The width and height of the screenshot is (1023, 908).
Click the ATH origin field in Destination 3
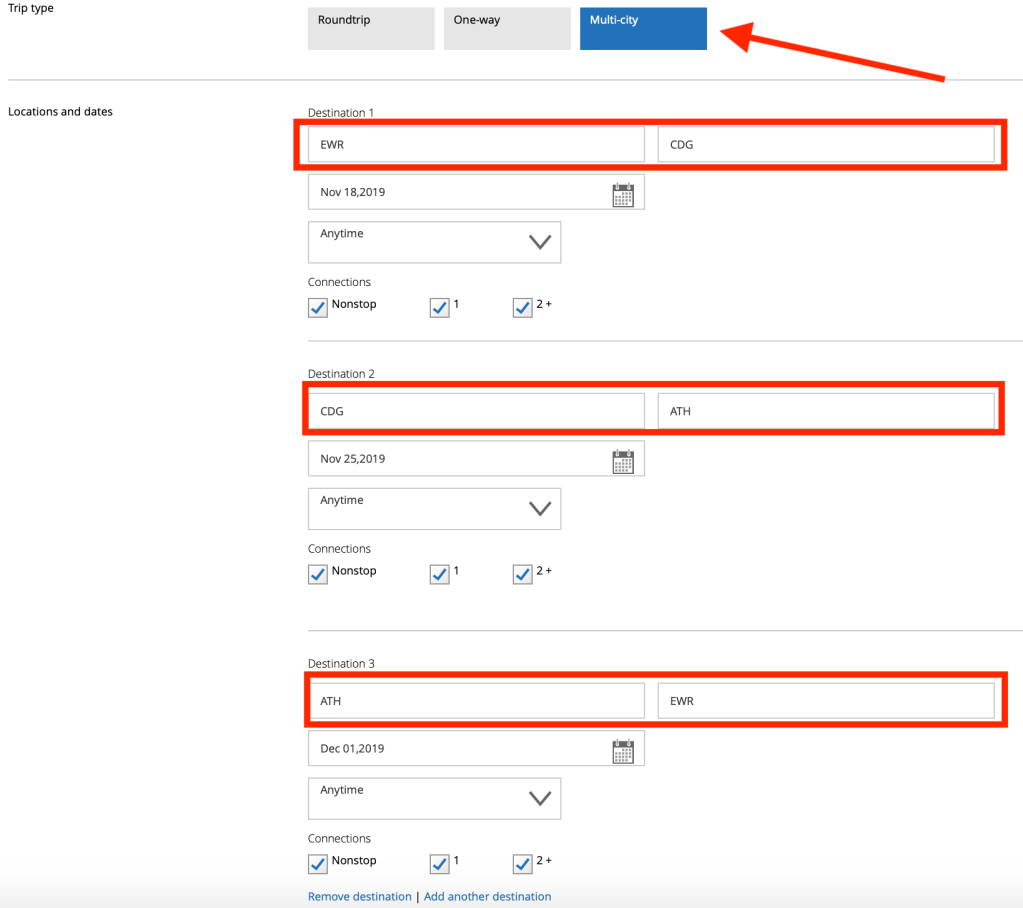[476, 701]
